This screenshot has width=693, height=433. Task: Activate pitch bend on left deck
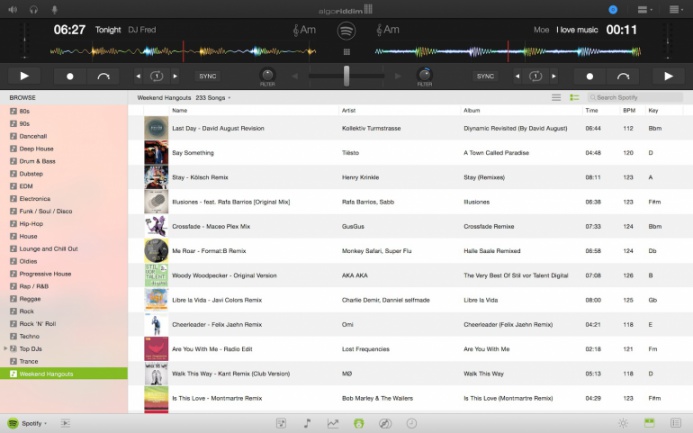(103, 76)
